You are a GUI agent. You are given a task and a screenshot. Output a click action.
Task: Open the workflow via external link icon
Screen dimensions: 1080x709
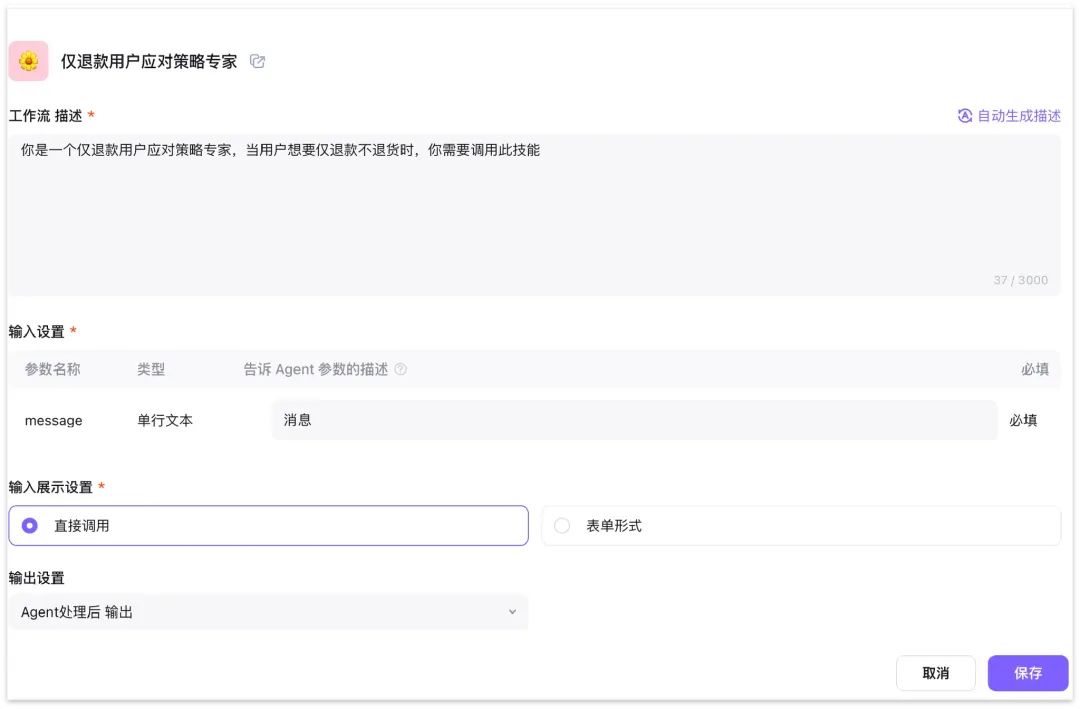coord(258,61)
